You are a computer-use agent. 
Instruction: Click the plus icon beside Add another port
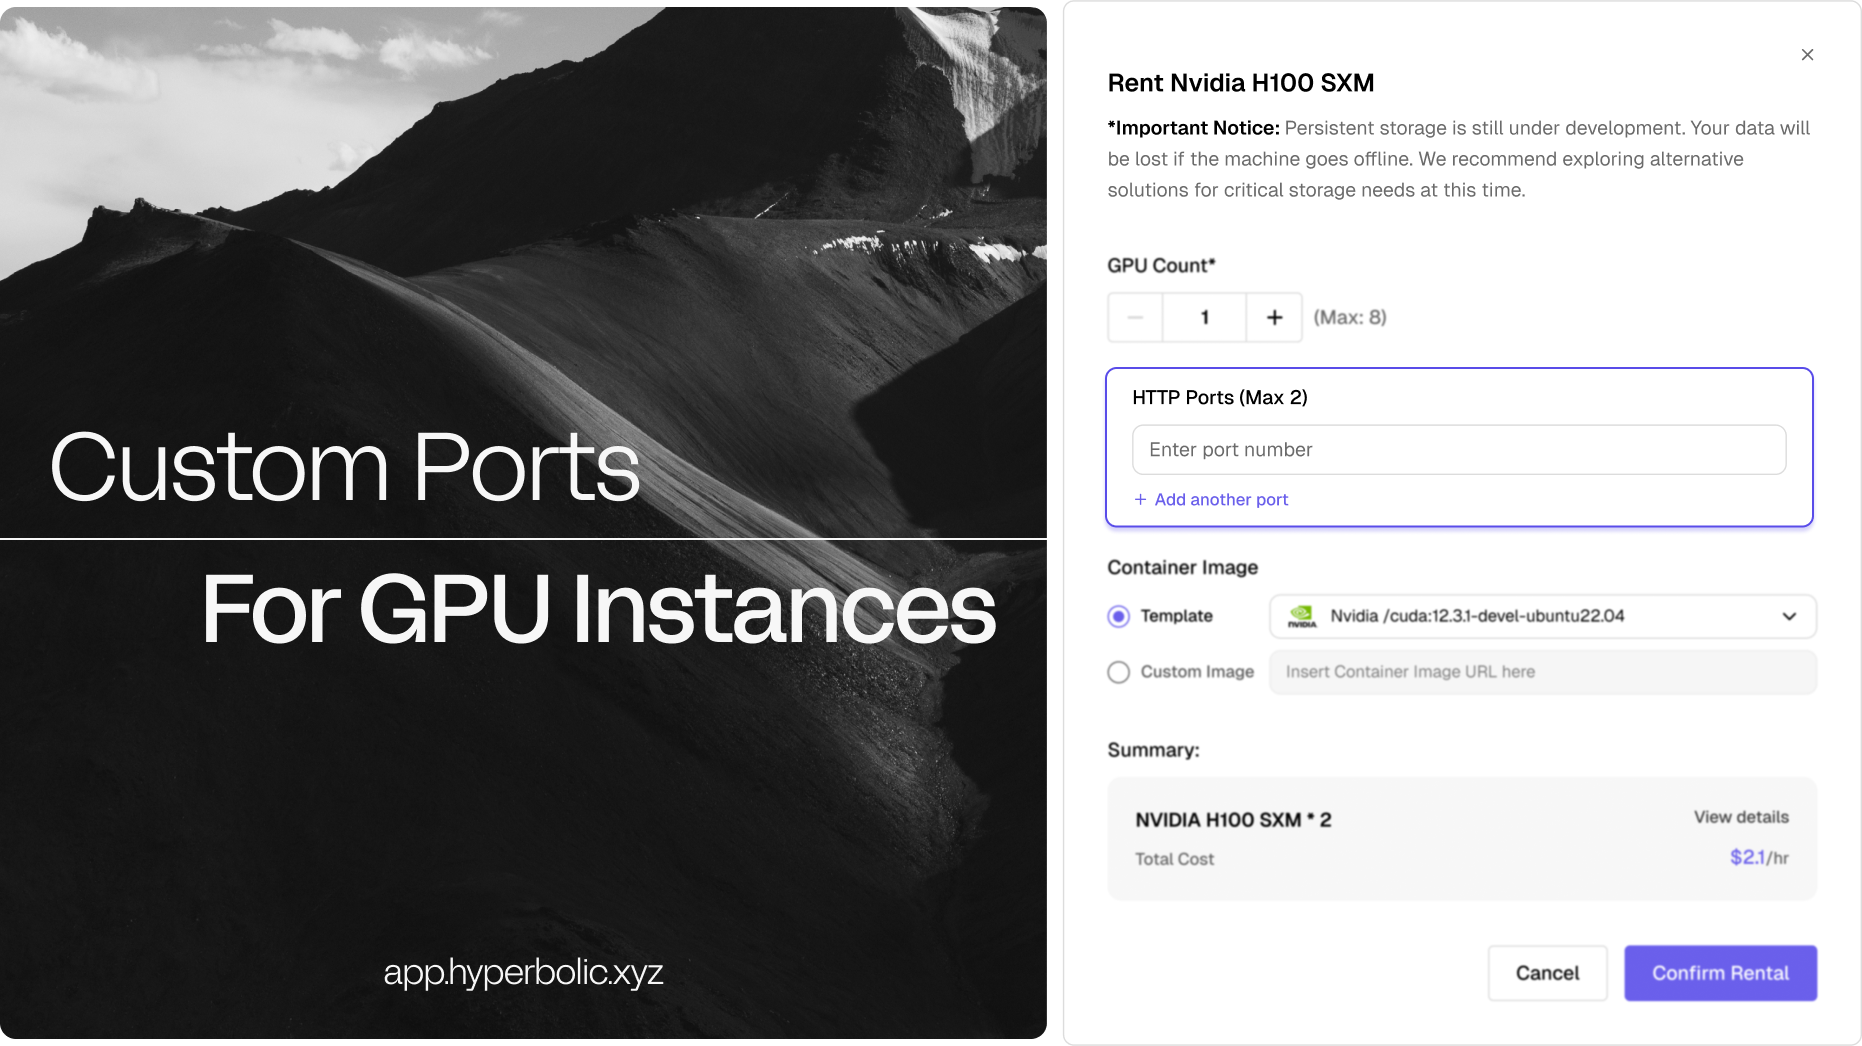click(x=1139, y=499)
